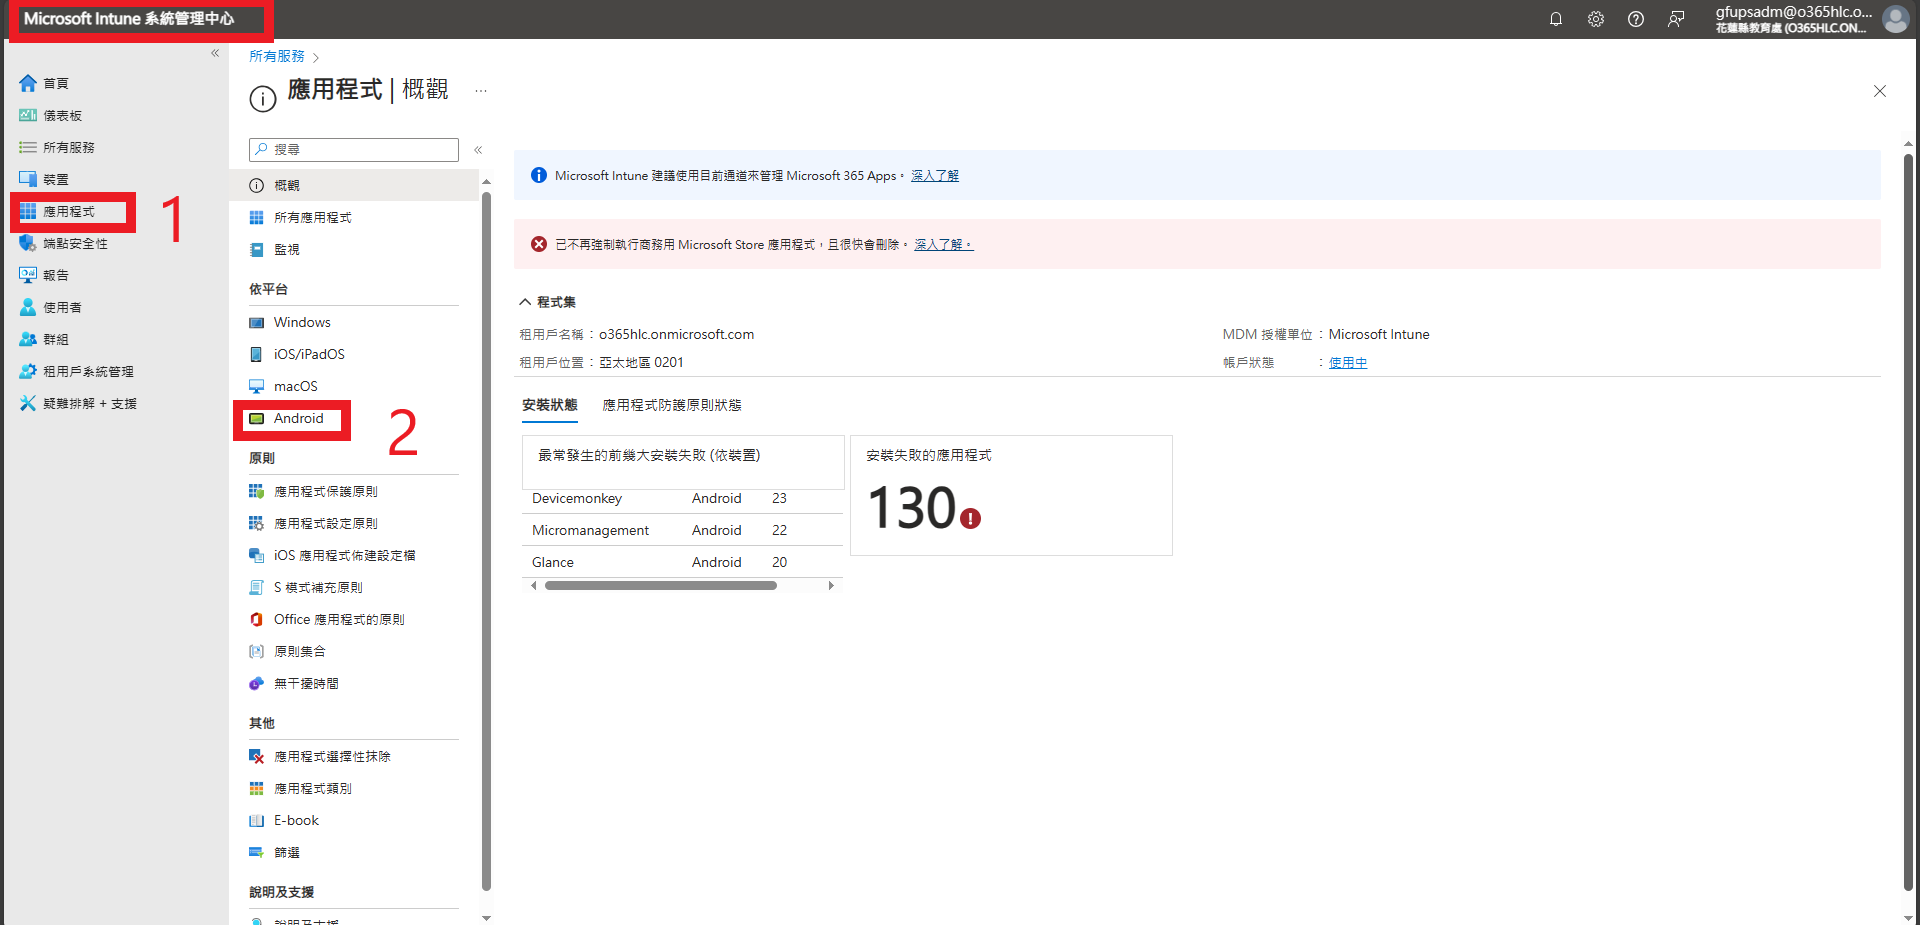Open the feedback icon in header

point(1675,19)
